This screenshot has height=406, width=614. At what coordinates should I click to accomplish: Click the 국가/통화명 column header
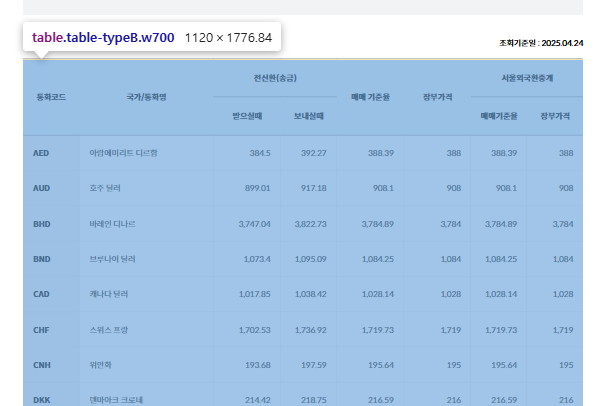pyautogui.click(x=146, y=97)
